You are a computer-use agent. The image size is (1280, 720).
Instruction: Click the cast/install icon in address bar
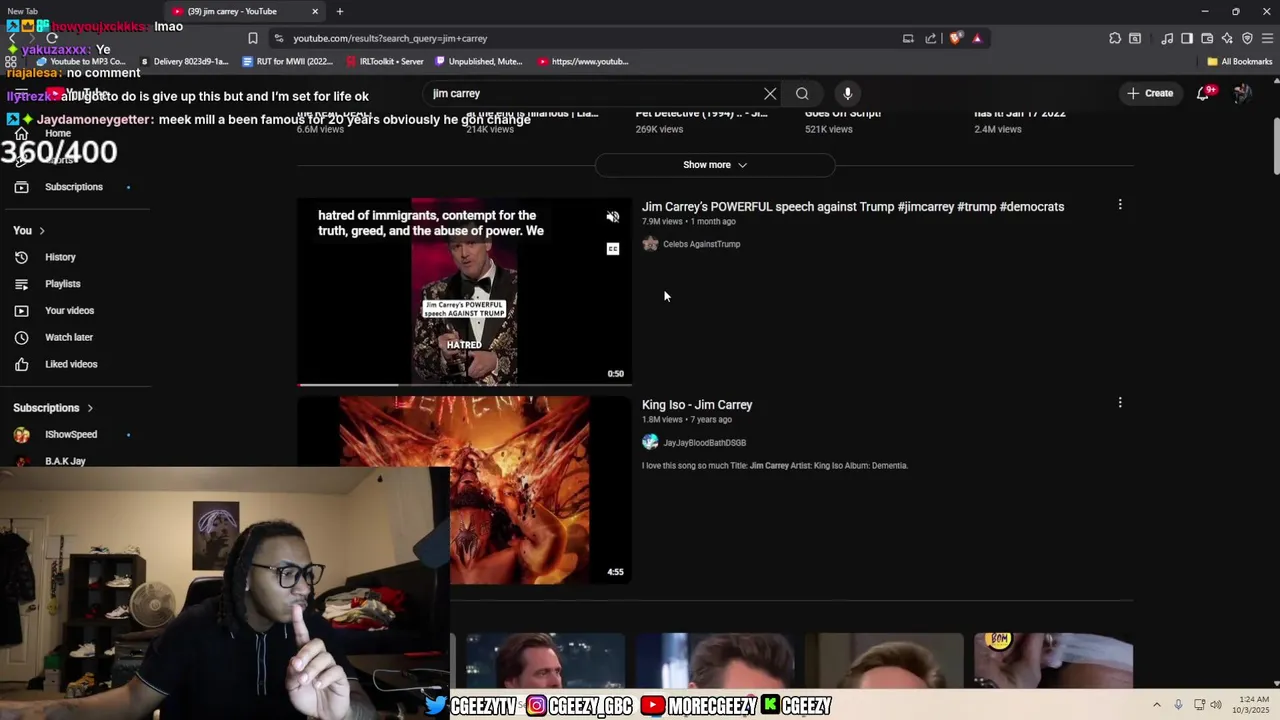pyautogui.click(x=908, y=38)
